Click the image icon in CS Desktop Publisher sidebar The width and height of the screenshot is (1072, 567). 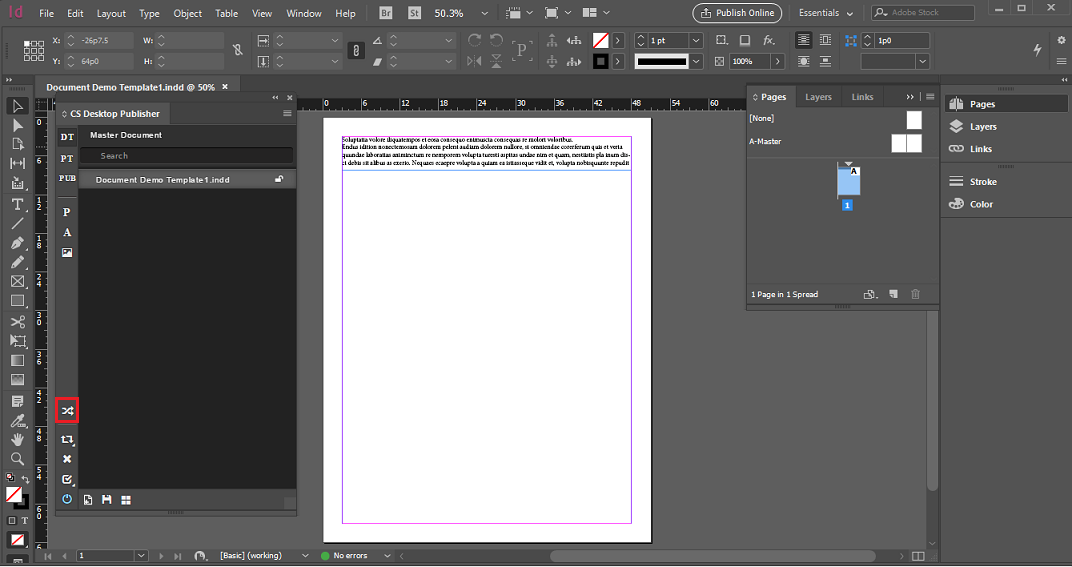[67, 252]
